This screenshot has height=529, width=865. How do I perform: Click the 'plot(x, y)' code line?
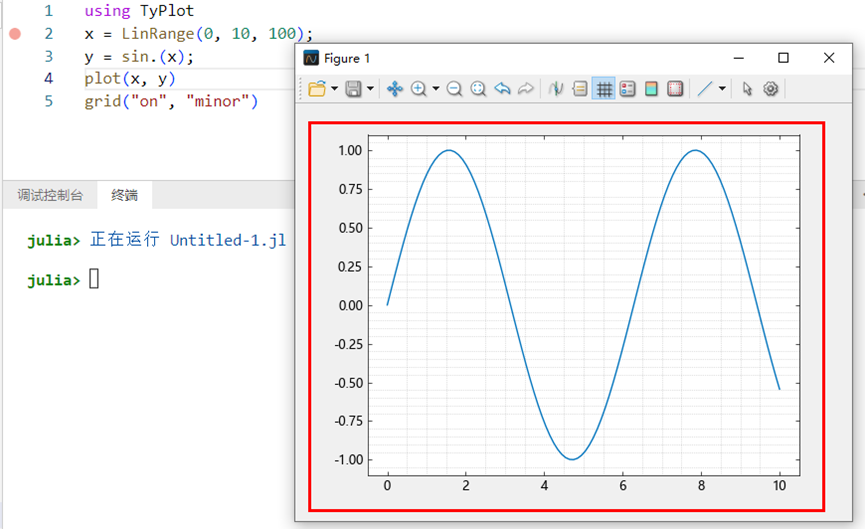[x=130, y=79]
